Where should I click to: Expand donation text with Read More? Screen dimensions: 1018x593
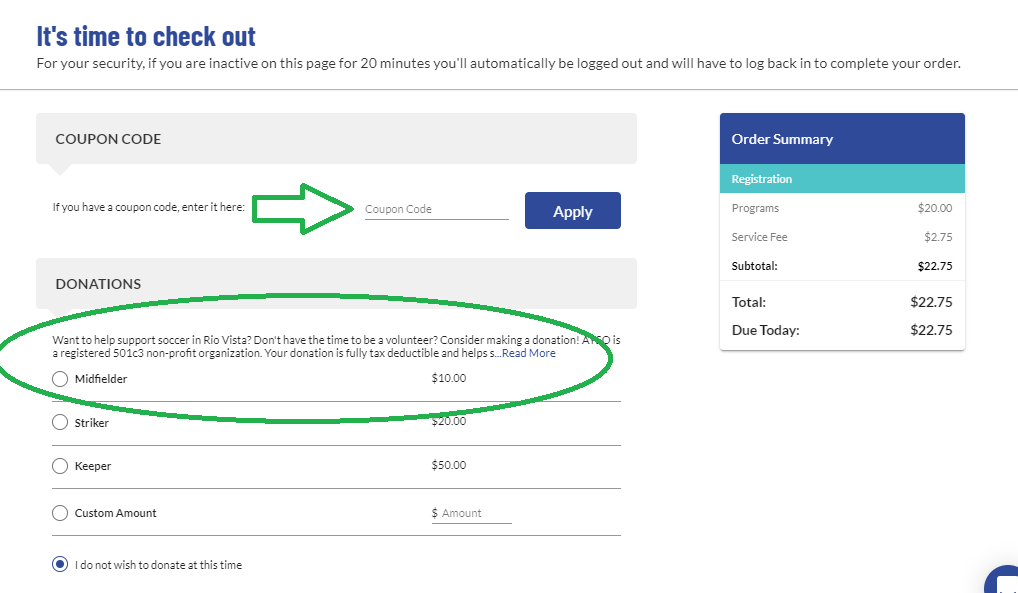[528, 353]
